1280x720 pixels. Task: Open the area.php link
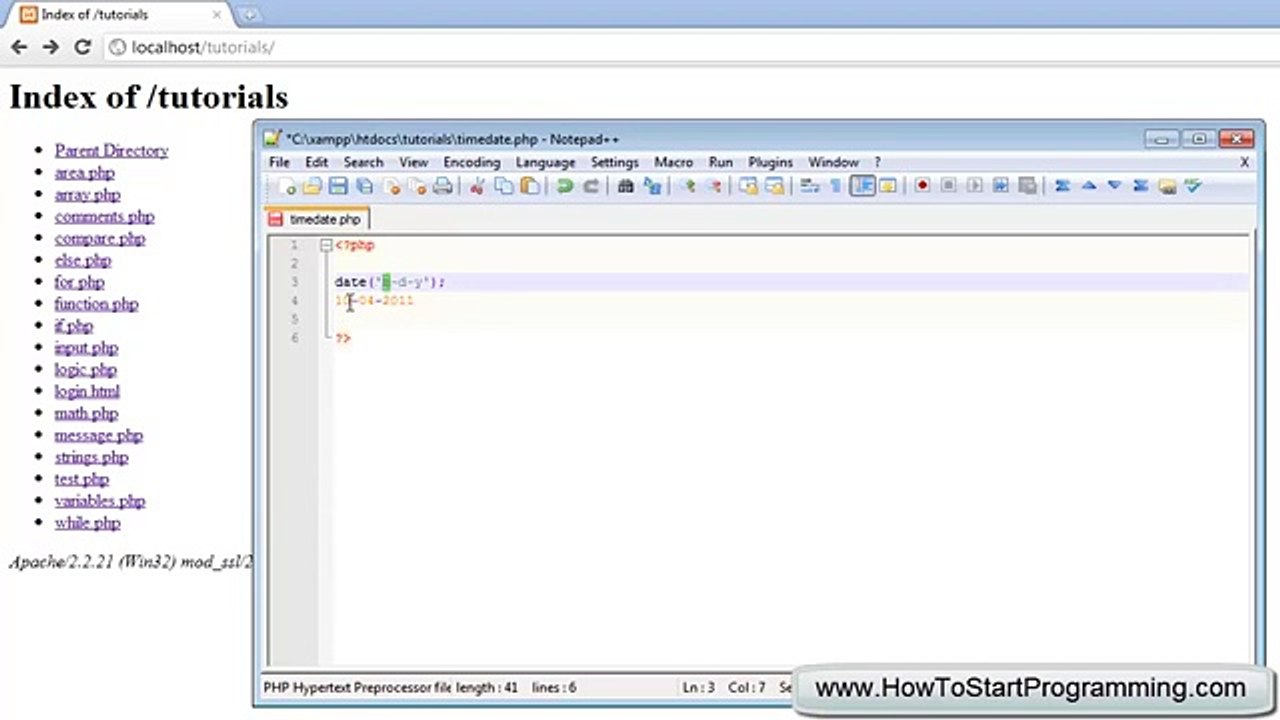(x=84, y=173)
